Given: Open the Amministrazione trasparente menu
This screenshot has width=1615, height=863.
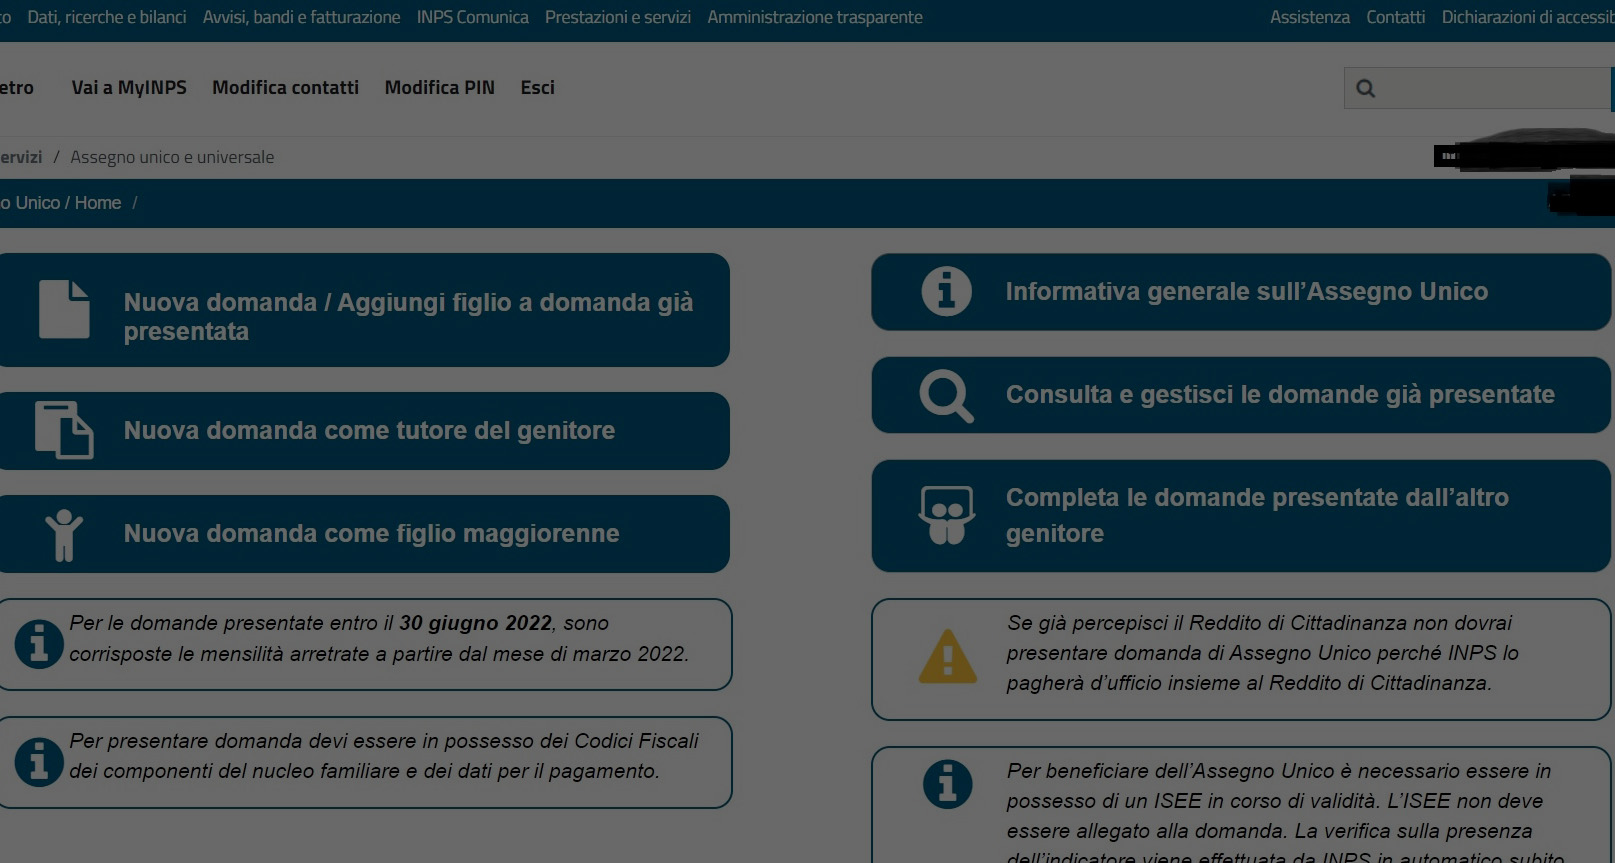Looking at the screenshot, I should 815,17.
